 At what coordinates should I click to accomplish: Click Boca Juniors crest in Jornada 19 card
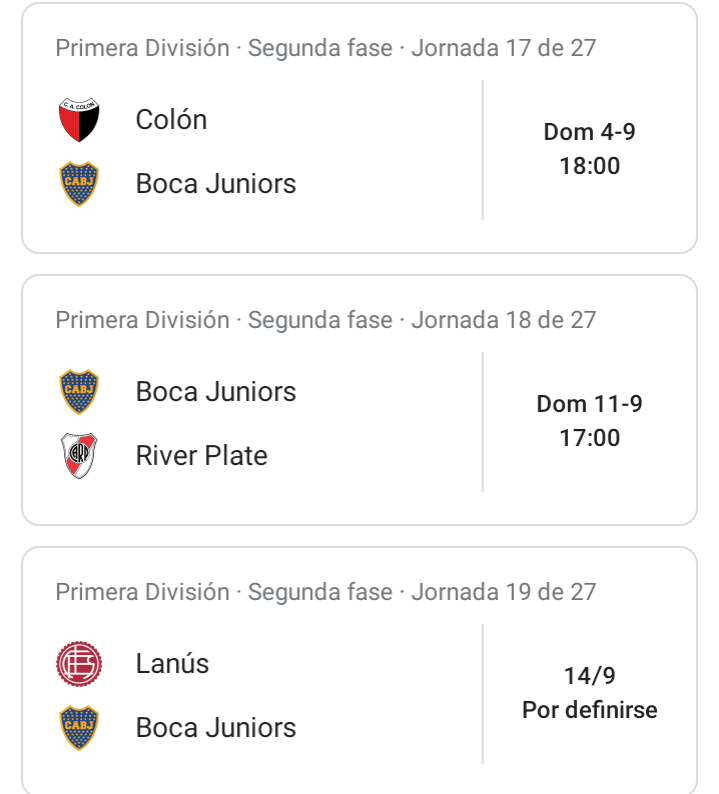[79, 727]
